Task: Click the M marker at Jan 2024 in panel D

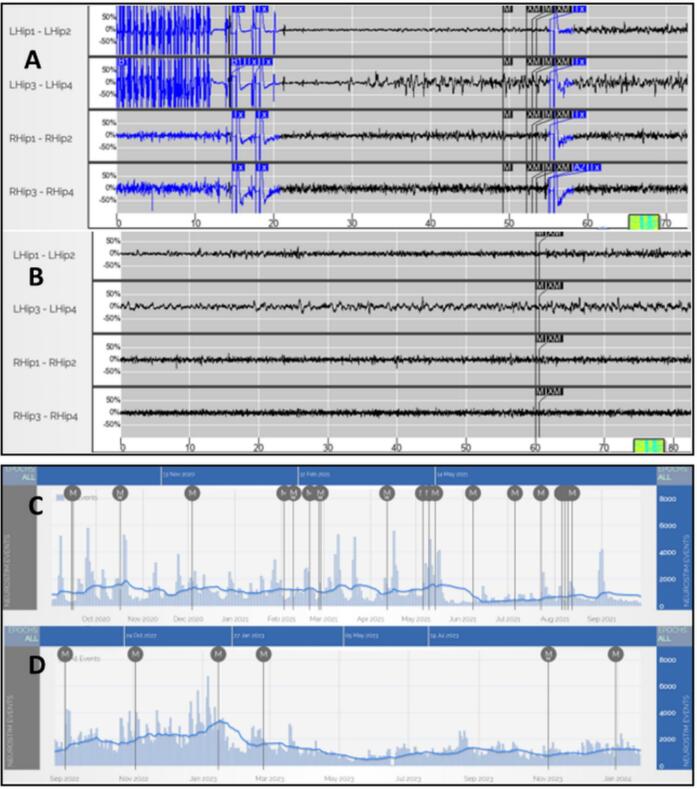Action: (615, 654)
